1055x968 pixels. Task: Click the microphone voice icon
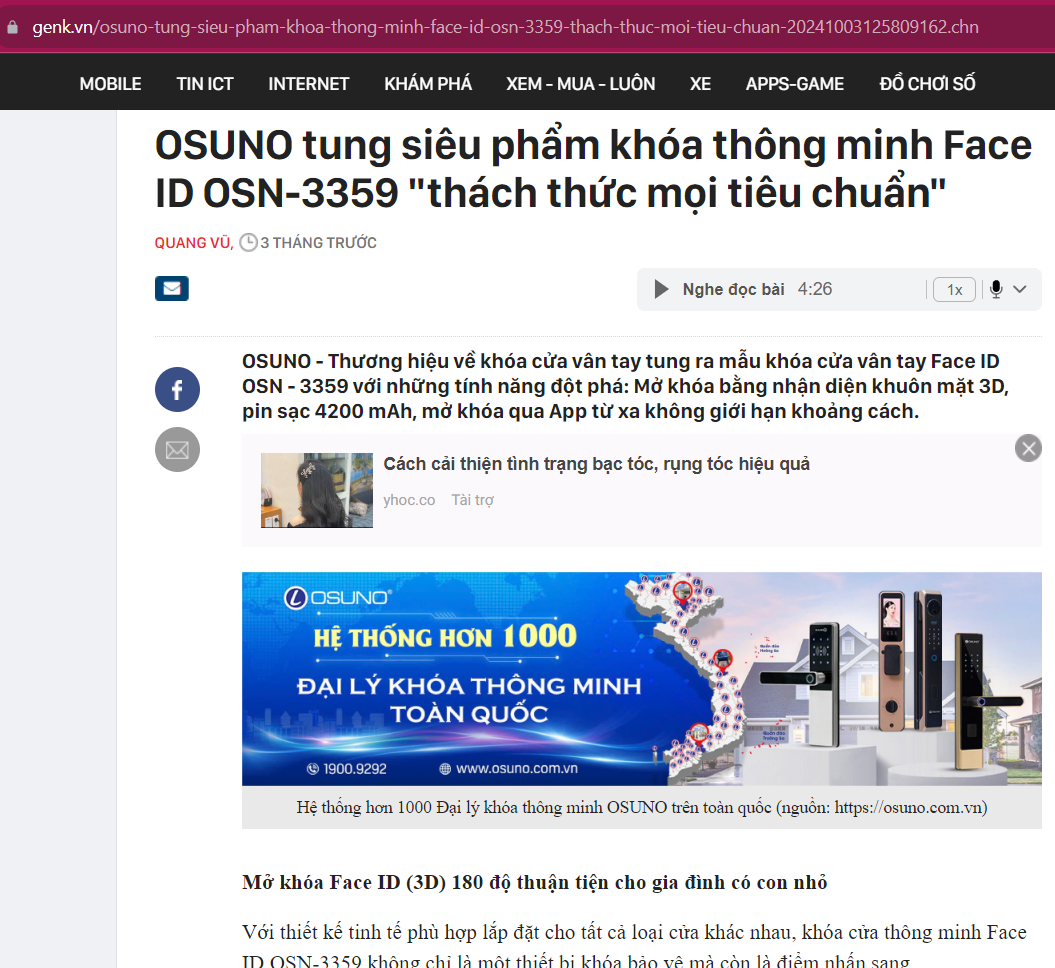click(996, 289)
